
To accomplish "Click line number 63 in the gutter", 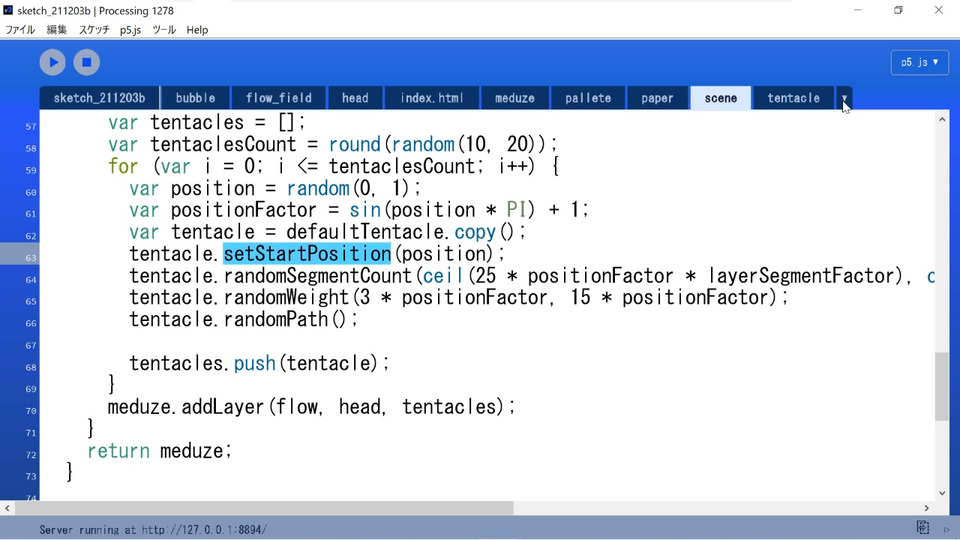I will pos(31,258).
